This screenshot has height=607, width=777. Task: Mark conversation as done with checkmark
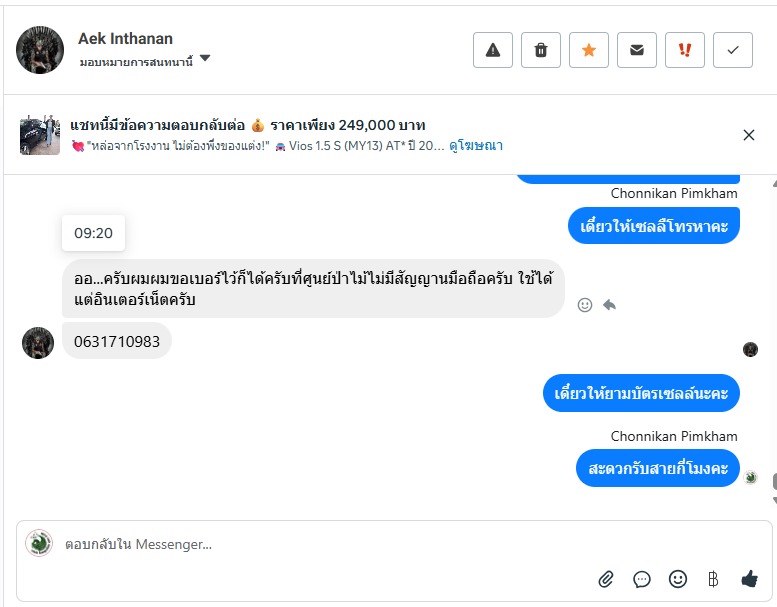pos(733,50)
